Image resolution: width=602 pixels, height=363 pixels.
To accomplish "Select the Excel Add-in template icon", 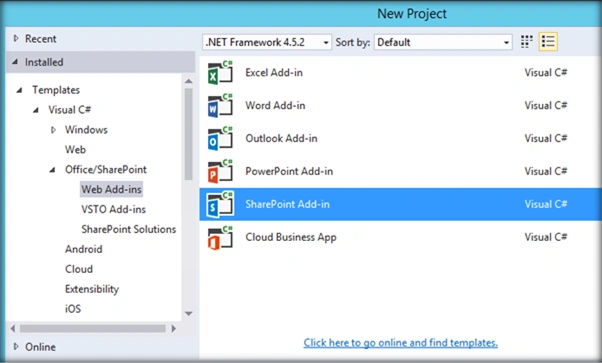I will click(220, 72).
